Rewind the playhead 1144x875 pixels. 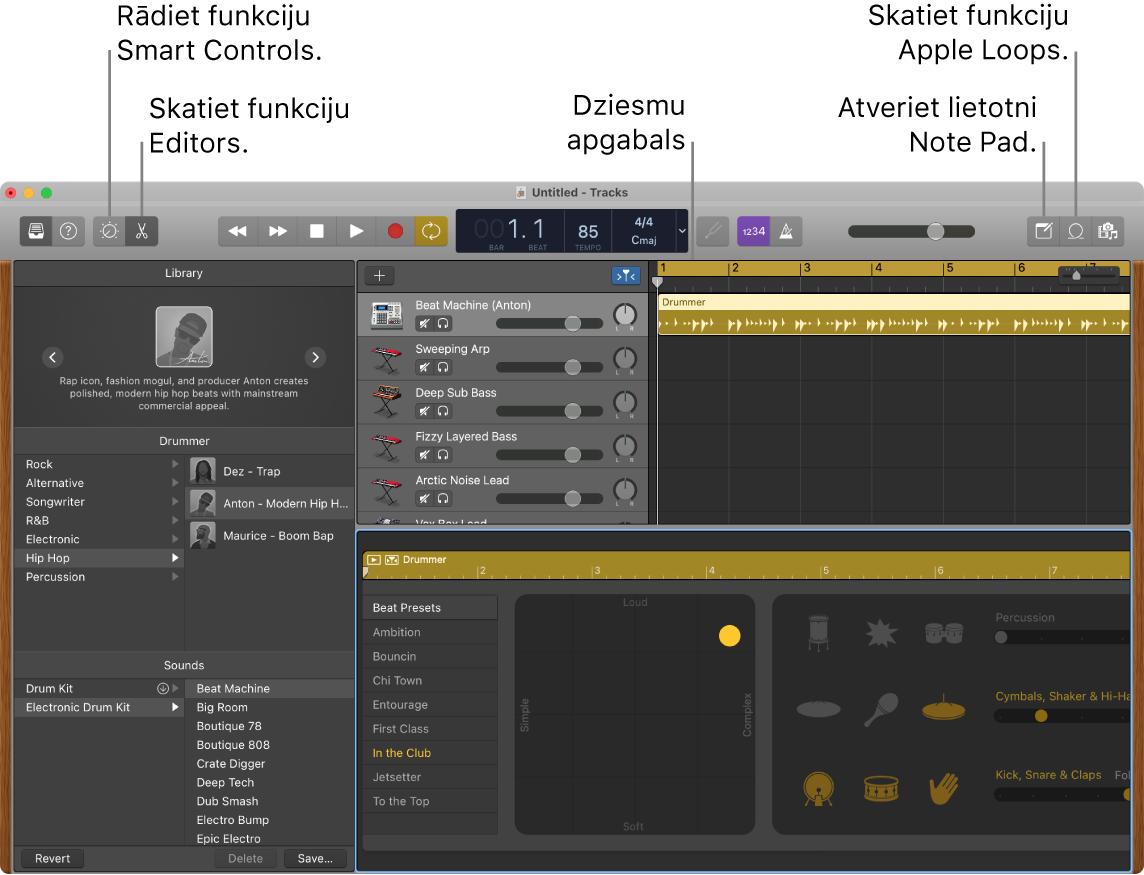pos(238,231)
